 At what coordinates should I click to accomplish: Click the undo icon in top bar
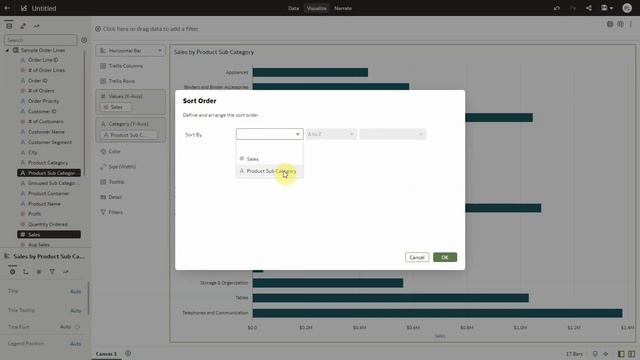point(557,8)
